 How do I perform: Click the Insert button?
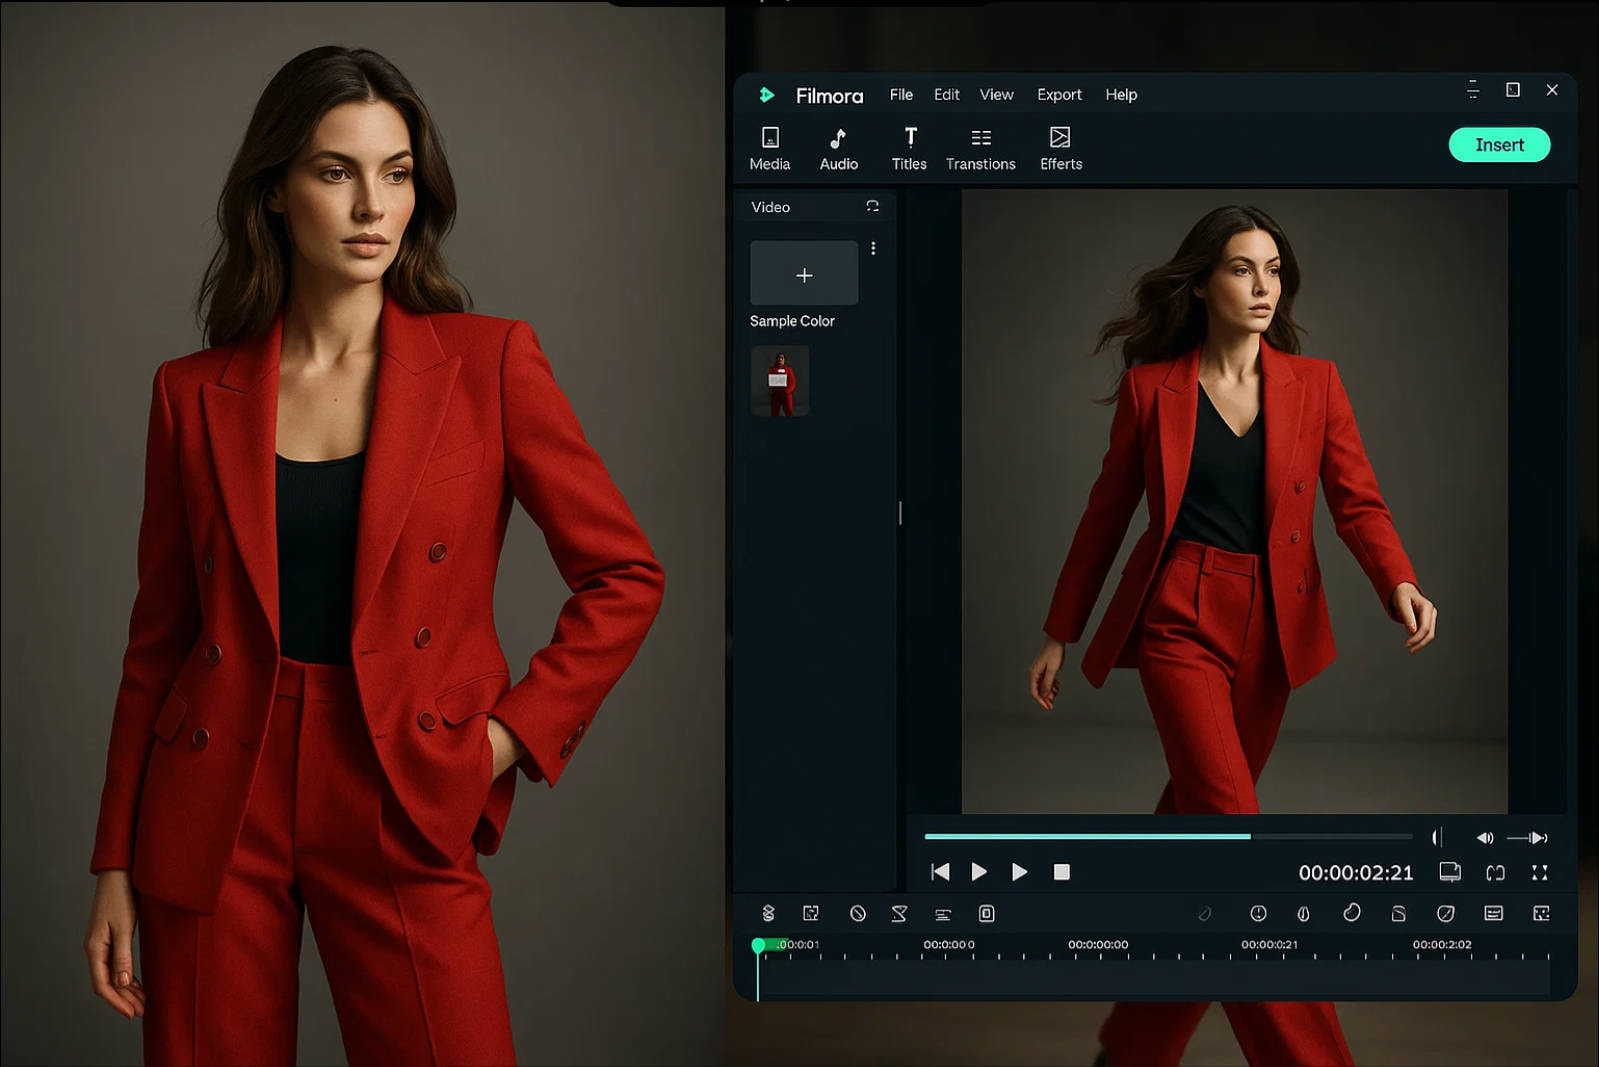coord(1499,145)
